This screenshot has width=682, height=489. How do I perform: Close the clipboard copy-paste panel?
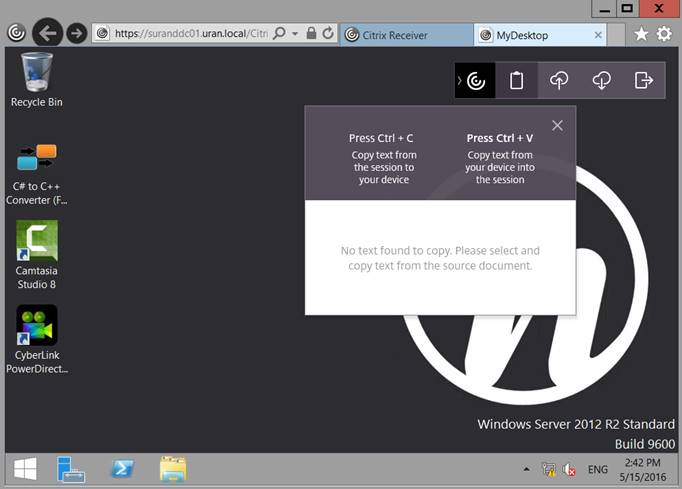pyautogui.click(x=557, y=126)
